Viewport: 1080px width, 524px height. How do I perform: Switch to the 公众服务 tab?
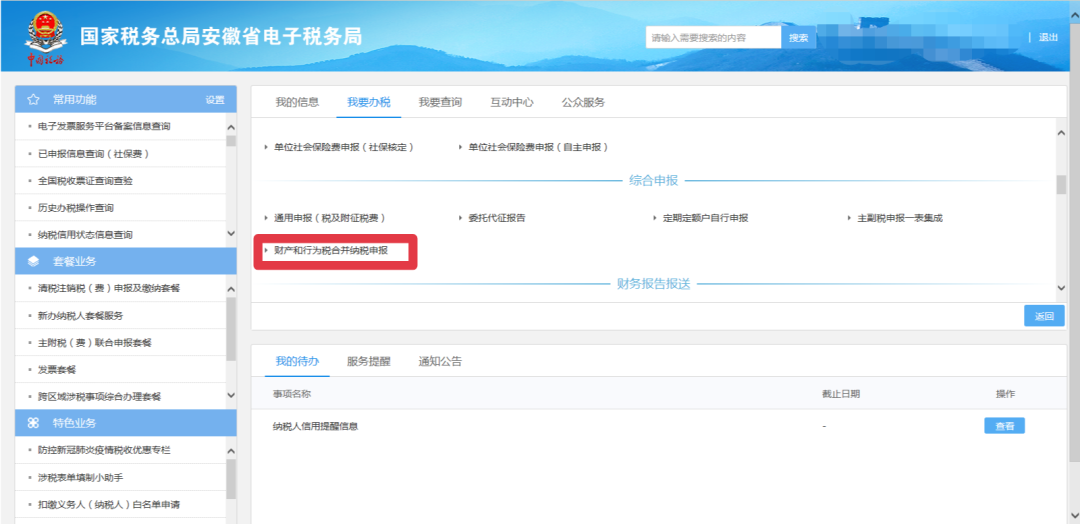pos(583,103)
